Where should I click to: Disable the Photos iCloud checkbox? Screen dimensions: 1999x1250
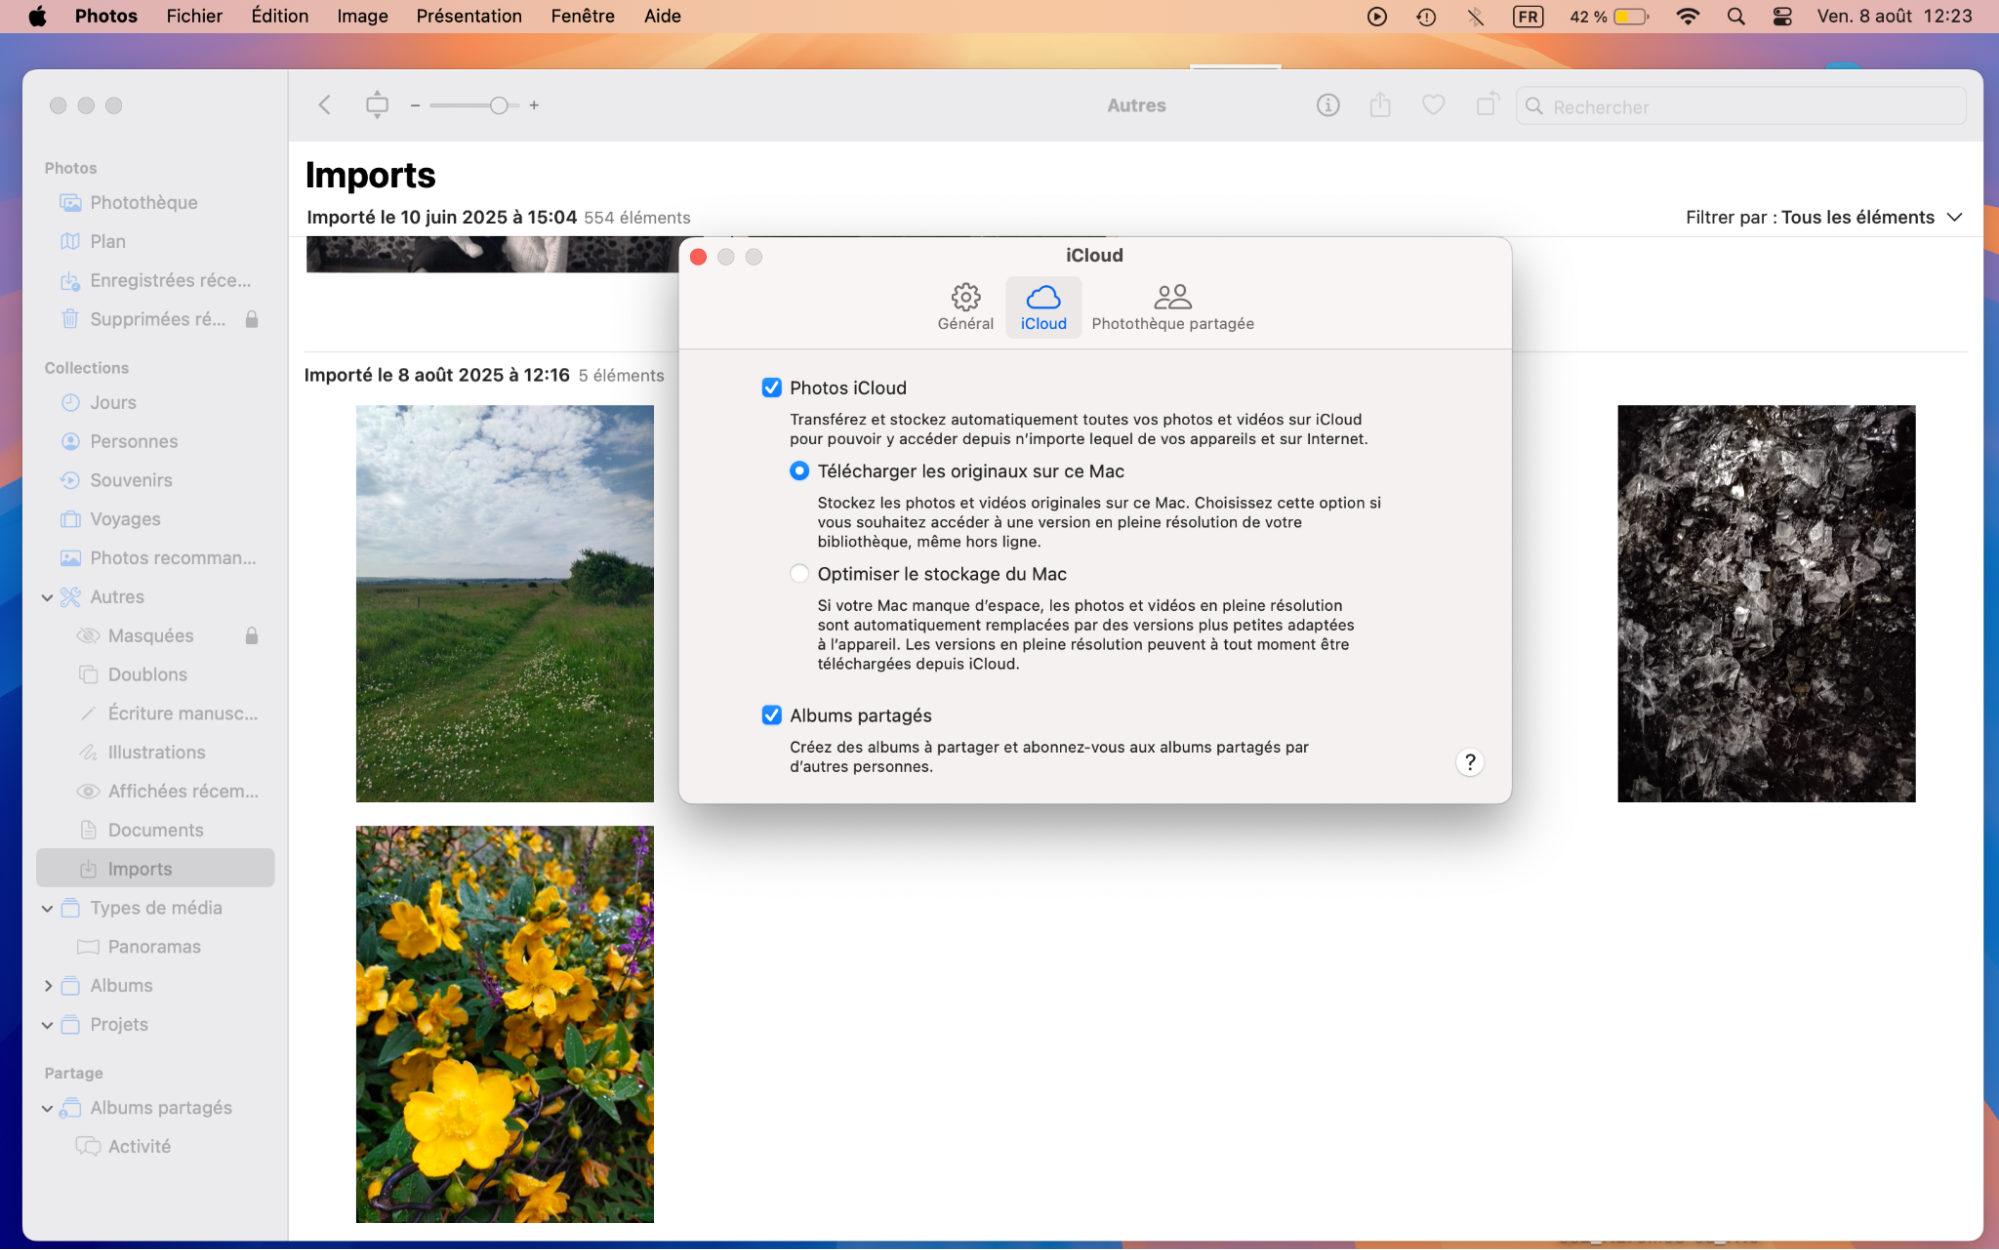pos(771,387)
